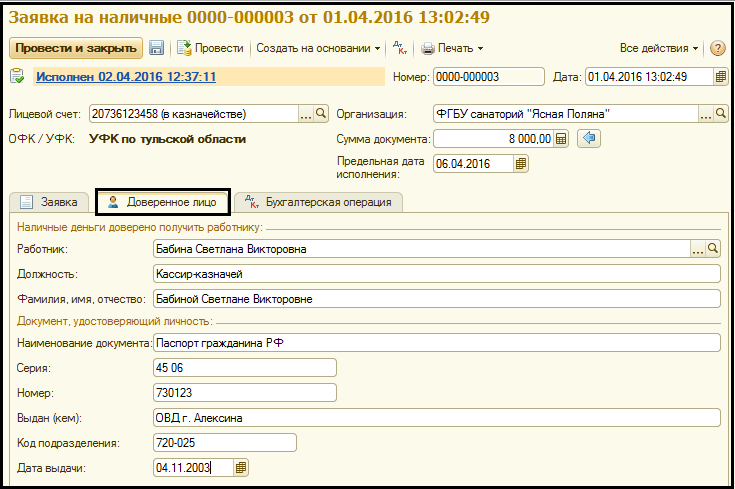Open calendar picker for Дата выдачи
735x489 pixels.
(241, 468)
